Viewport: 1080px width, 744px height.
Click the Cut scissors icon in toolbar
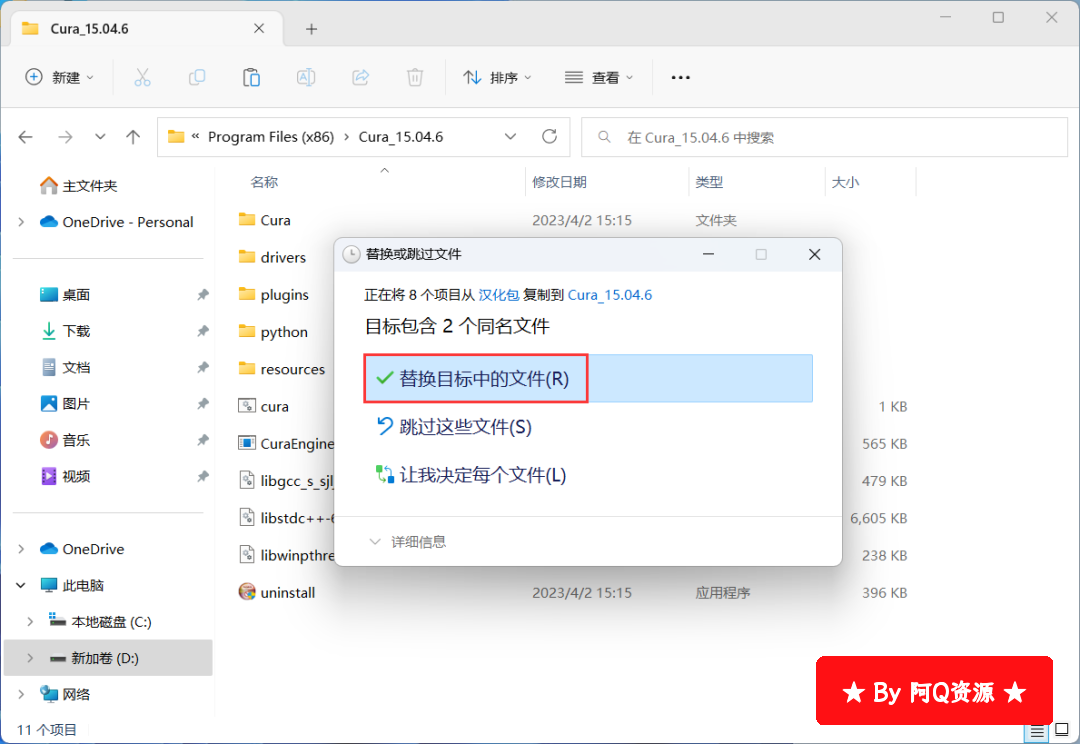click(x=142, y=77)
